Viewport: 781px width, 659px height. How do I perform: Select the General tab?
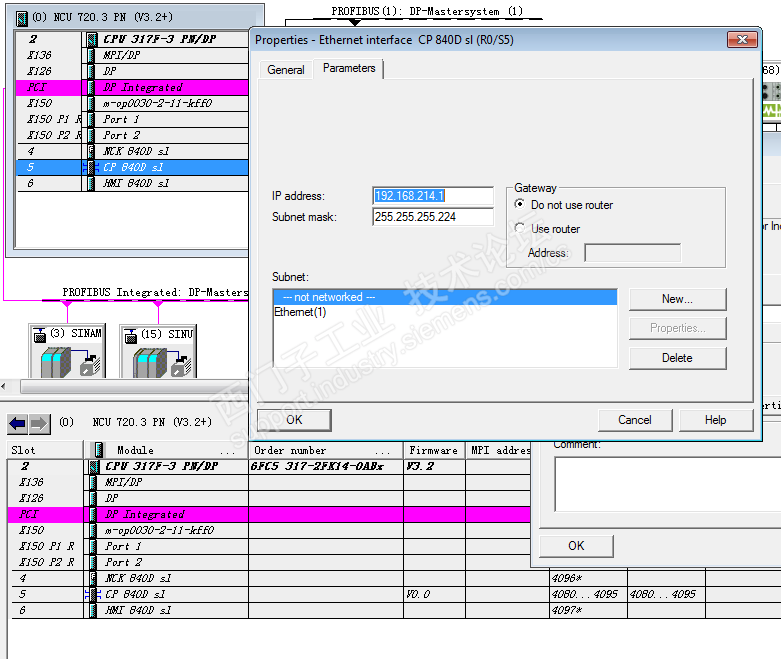[285, 70]
